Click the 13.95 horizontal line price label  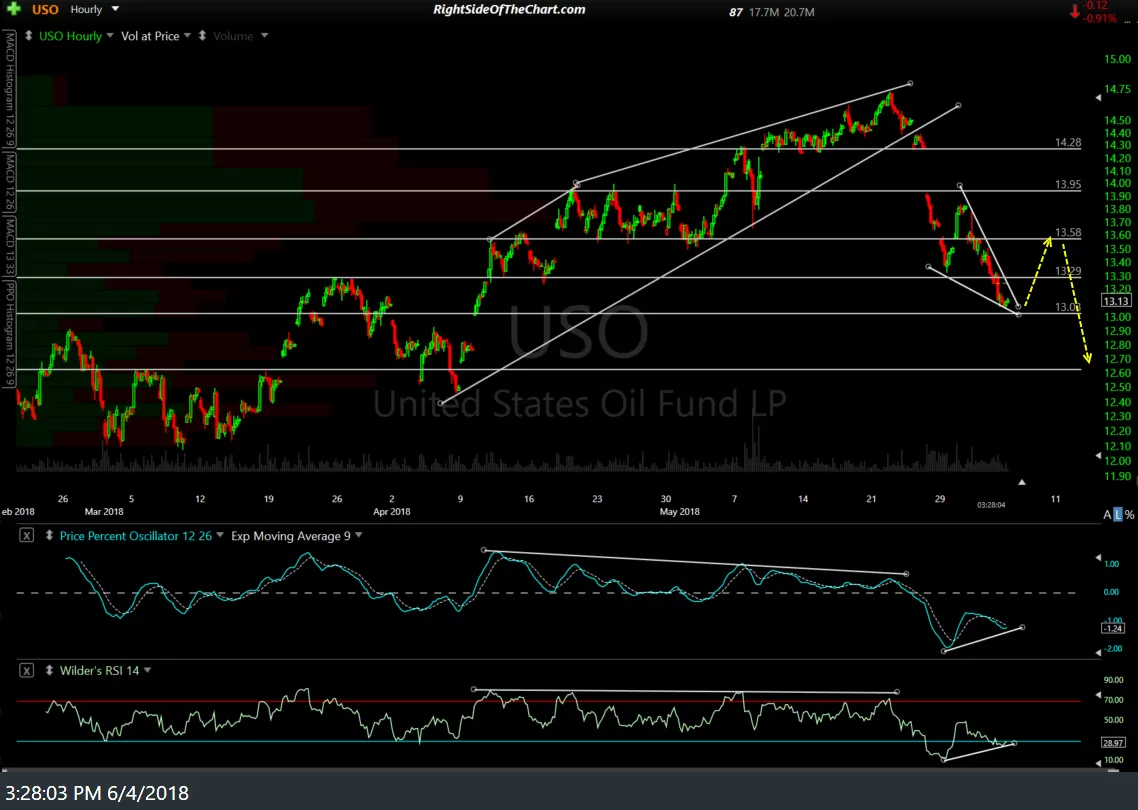pos(1068,184)
